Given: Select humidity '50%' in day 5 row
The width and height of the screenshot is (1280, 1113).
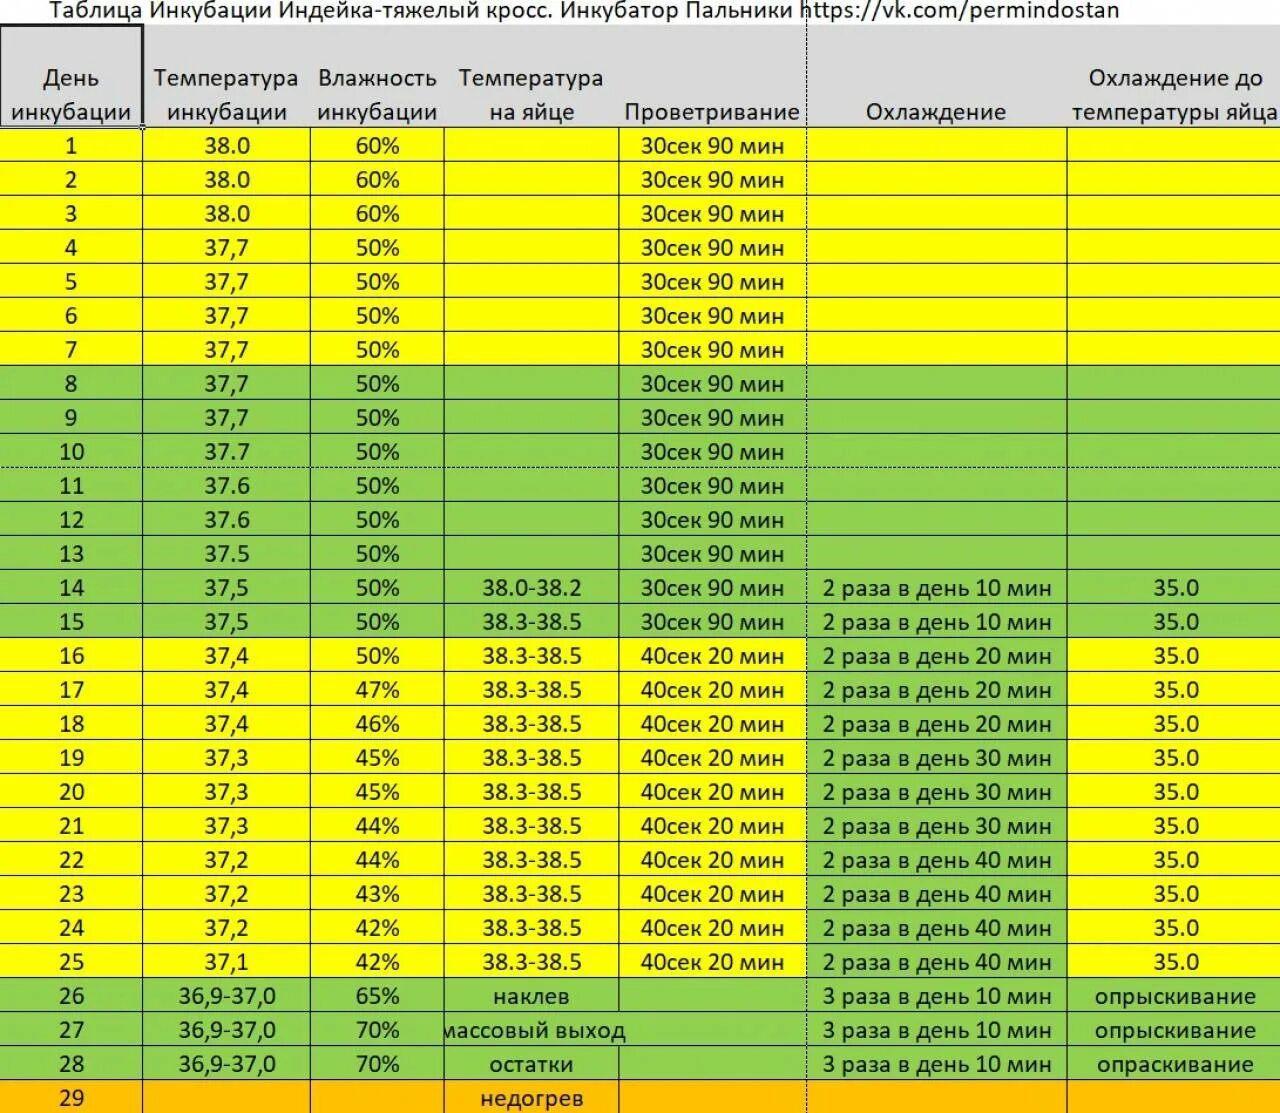Looking at the screenshot, I should coord(377,282).
